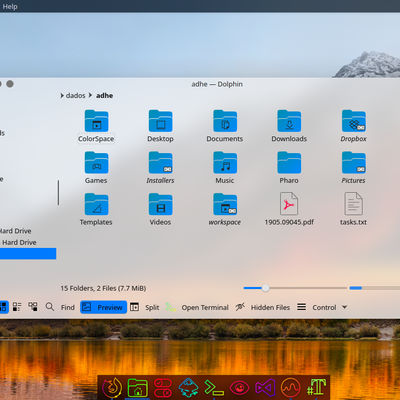The width and height of the screenshot is (400, 400).
Task: Click adhe in the breadcrumb path
Action: (x=104, y=96)
